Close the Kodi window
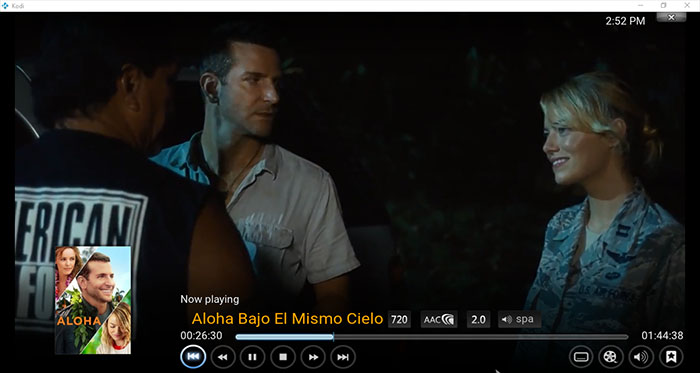The height and width of the screenshot is (373, 700). (687, 5)
